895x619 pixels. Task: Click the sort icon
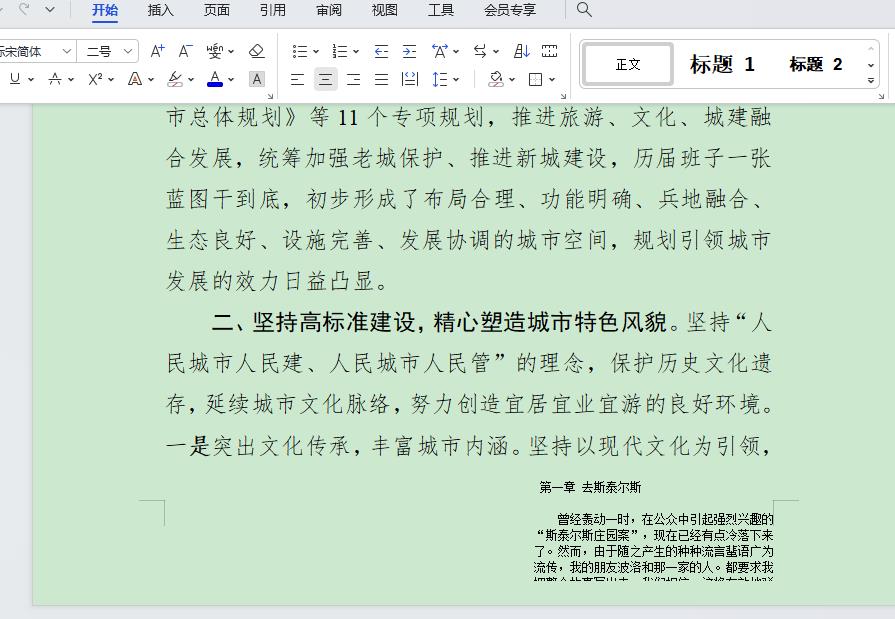coord(521,51)
